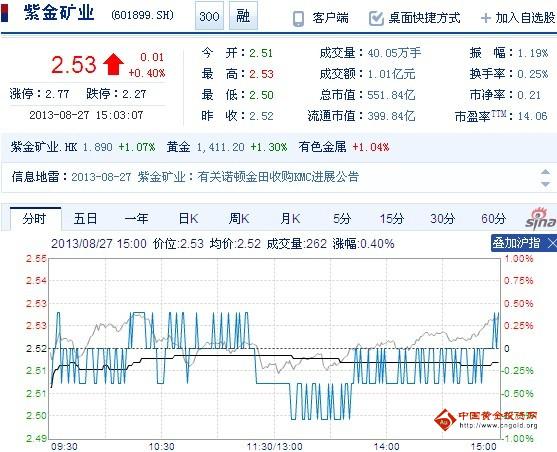Click the 成交量 value 40.05万手
Image resolution: width=557 pixels, height=452 pixels.
pos(394,53)
